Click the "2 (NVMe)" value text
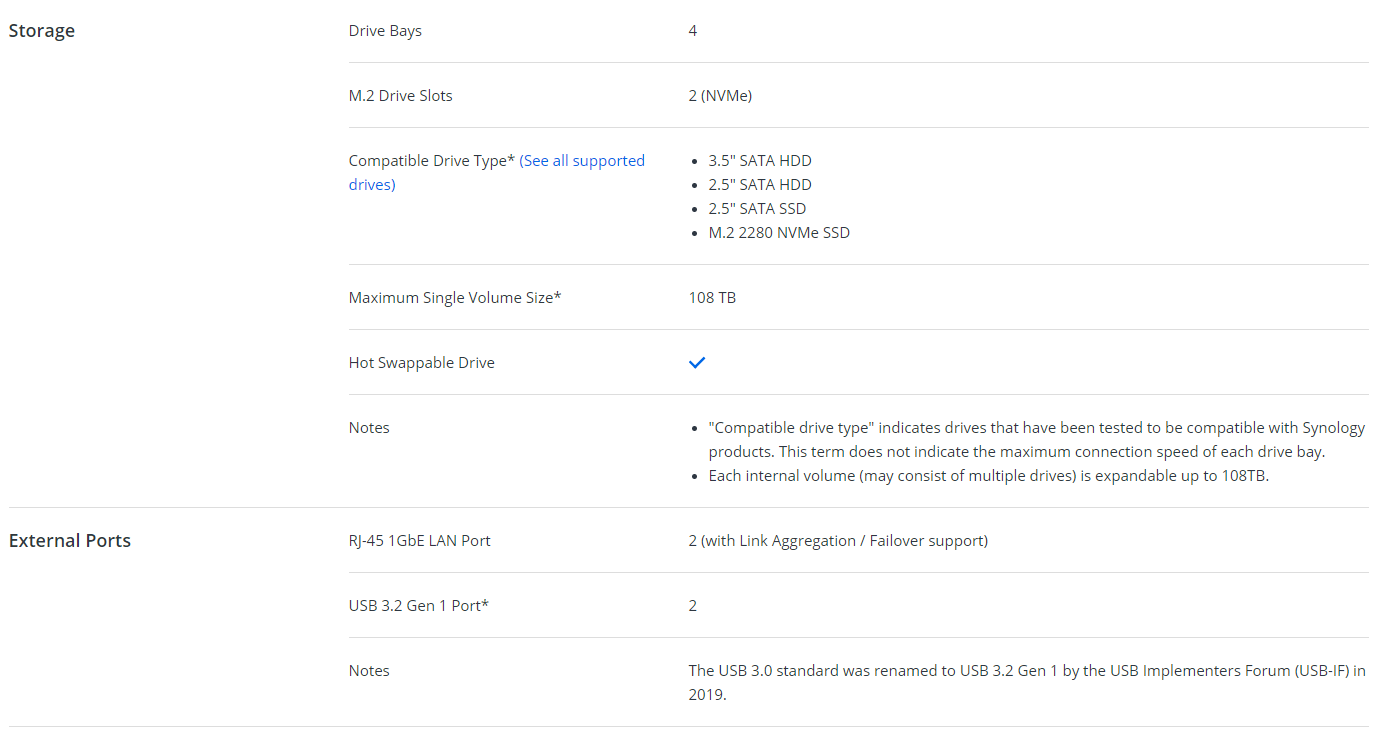 pyautogui.click(x=720, y=96)
